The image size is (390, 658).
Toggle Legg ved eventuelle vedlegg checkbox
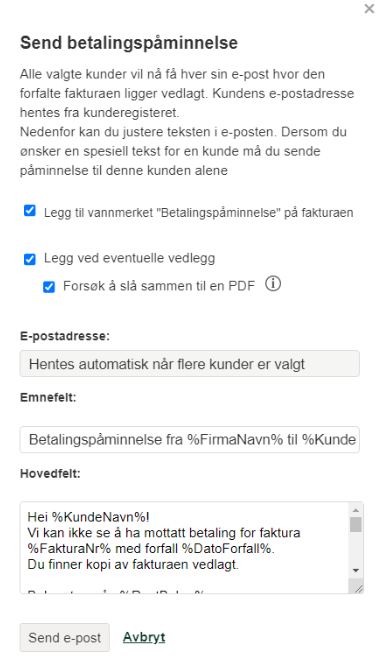pos(30,259)
